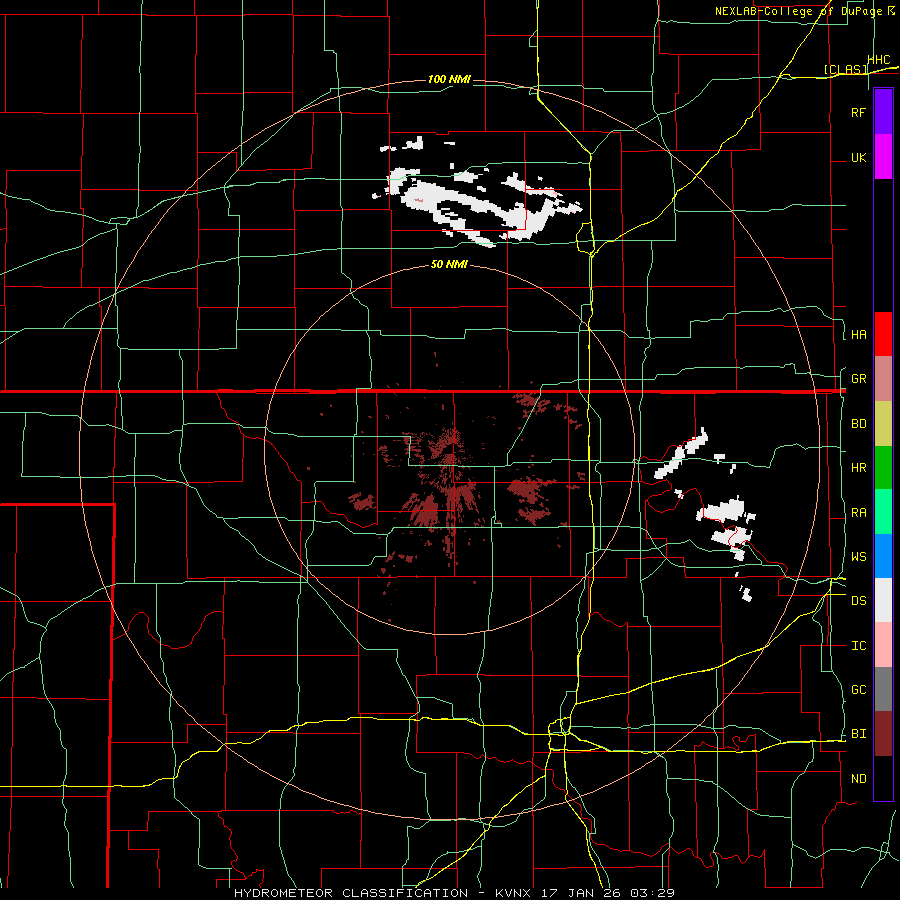The height and width of the screenshot is (900, 900).
Task: Click the RA light green legend swatch
Action: click(x=883, y=512)
